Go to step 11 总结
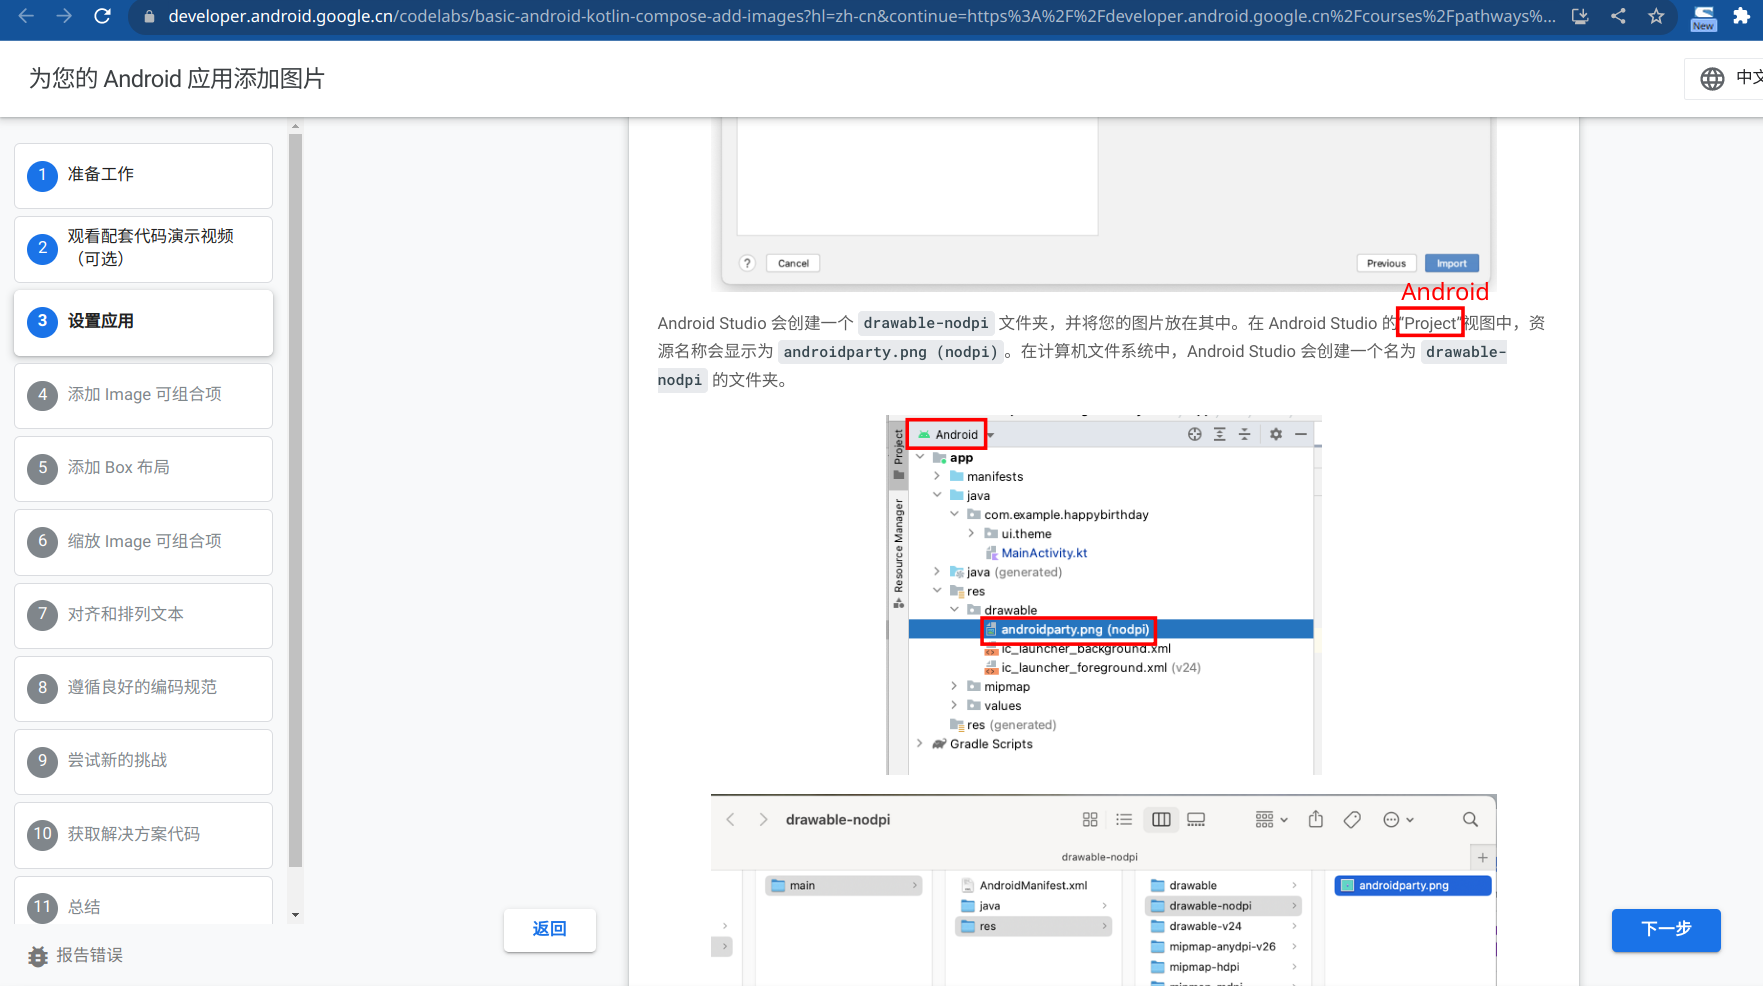 pyautogui.click(x=143, y=902)
